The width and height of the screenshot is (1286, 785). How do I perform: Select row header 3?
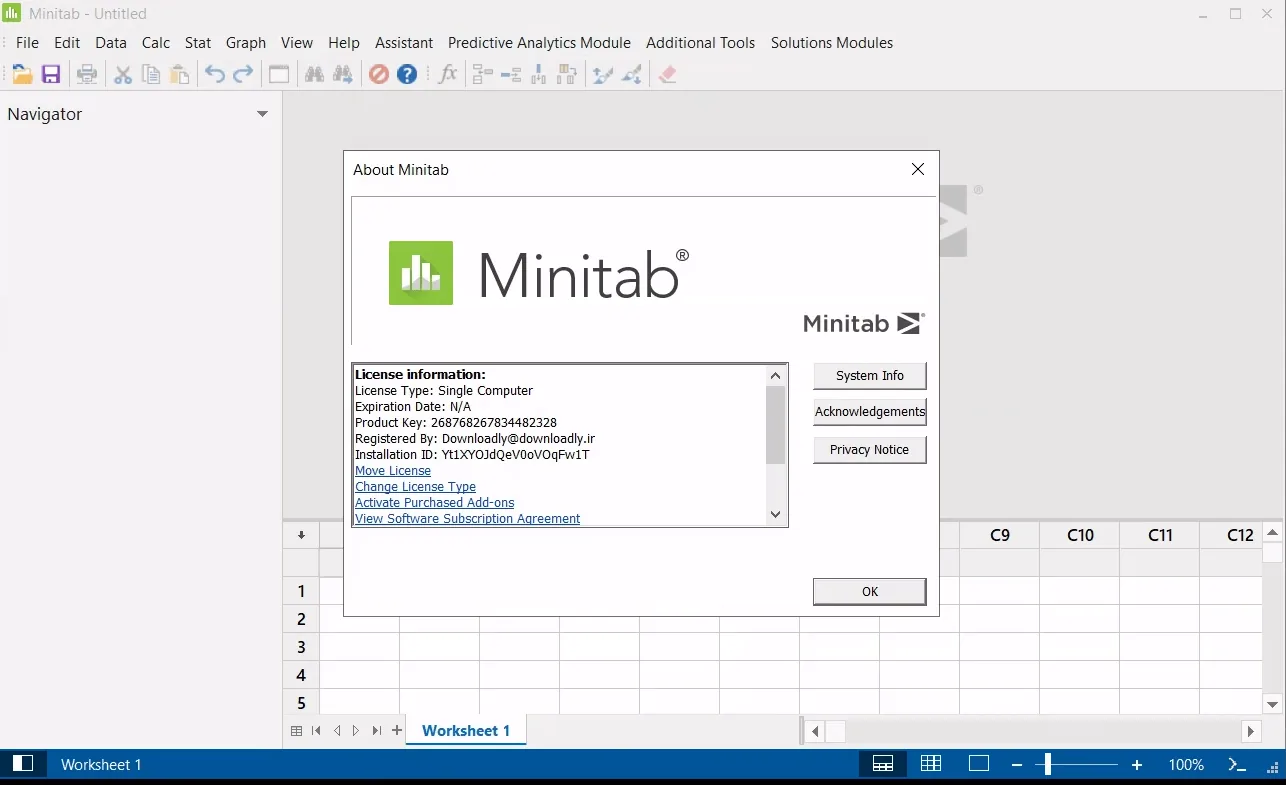[301, 647]
